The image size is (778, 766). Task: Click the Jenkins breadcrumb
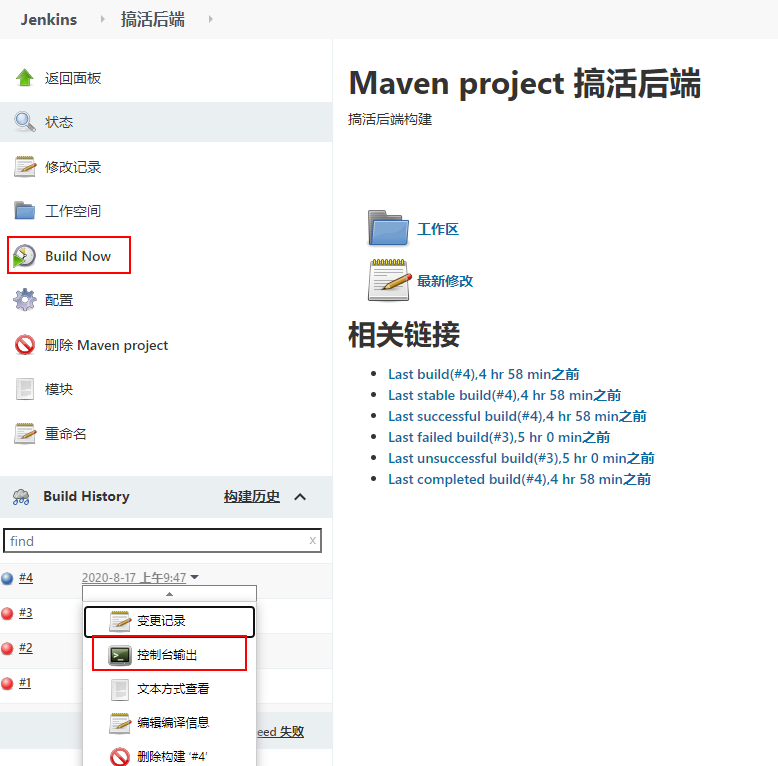pos(49,19)
